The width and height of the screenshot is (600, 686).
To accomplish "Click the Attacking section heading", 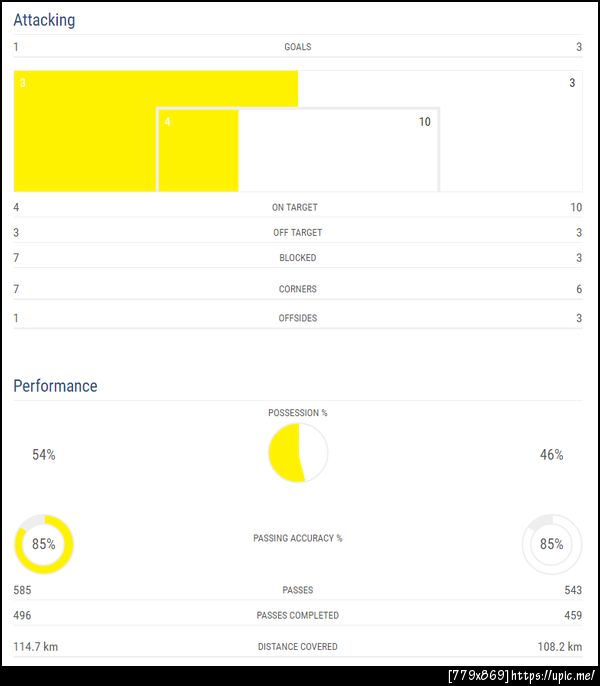I will coord(44,20).
